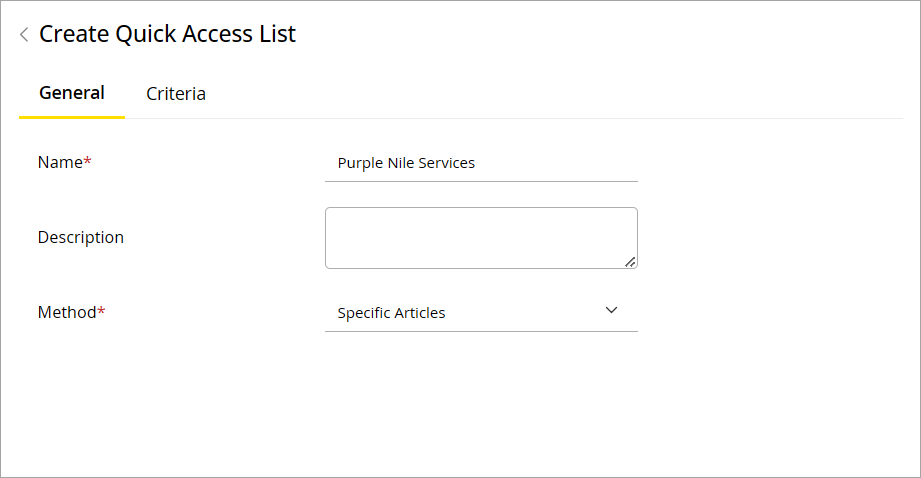Click the 'Purple Nile Services' text
Image resolution: width=921 pixels, height=478 pixels.
[406, 163]
